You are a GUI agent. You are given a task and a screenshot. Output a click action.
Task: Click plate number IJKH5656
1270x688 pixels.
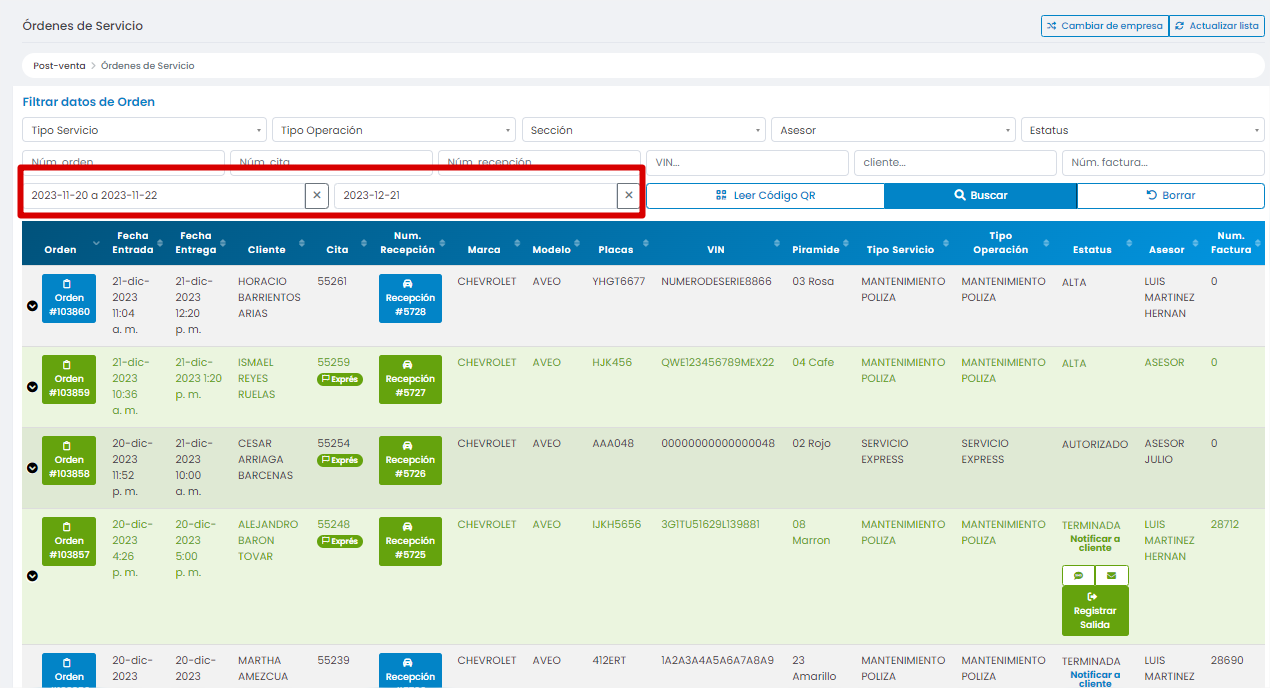(x=617, y=524)
